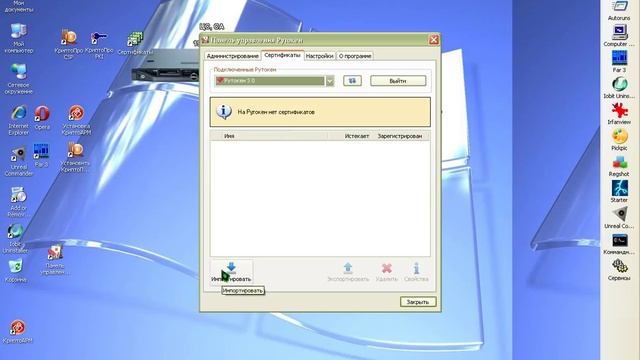Select Unreal Commander desktop shortcut
The image size is (640, 360).
18,162
